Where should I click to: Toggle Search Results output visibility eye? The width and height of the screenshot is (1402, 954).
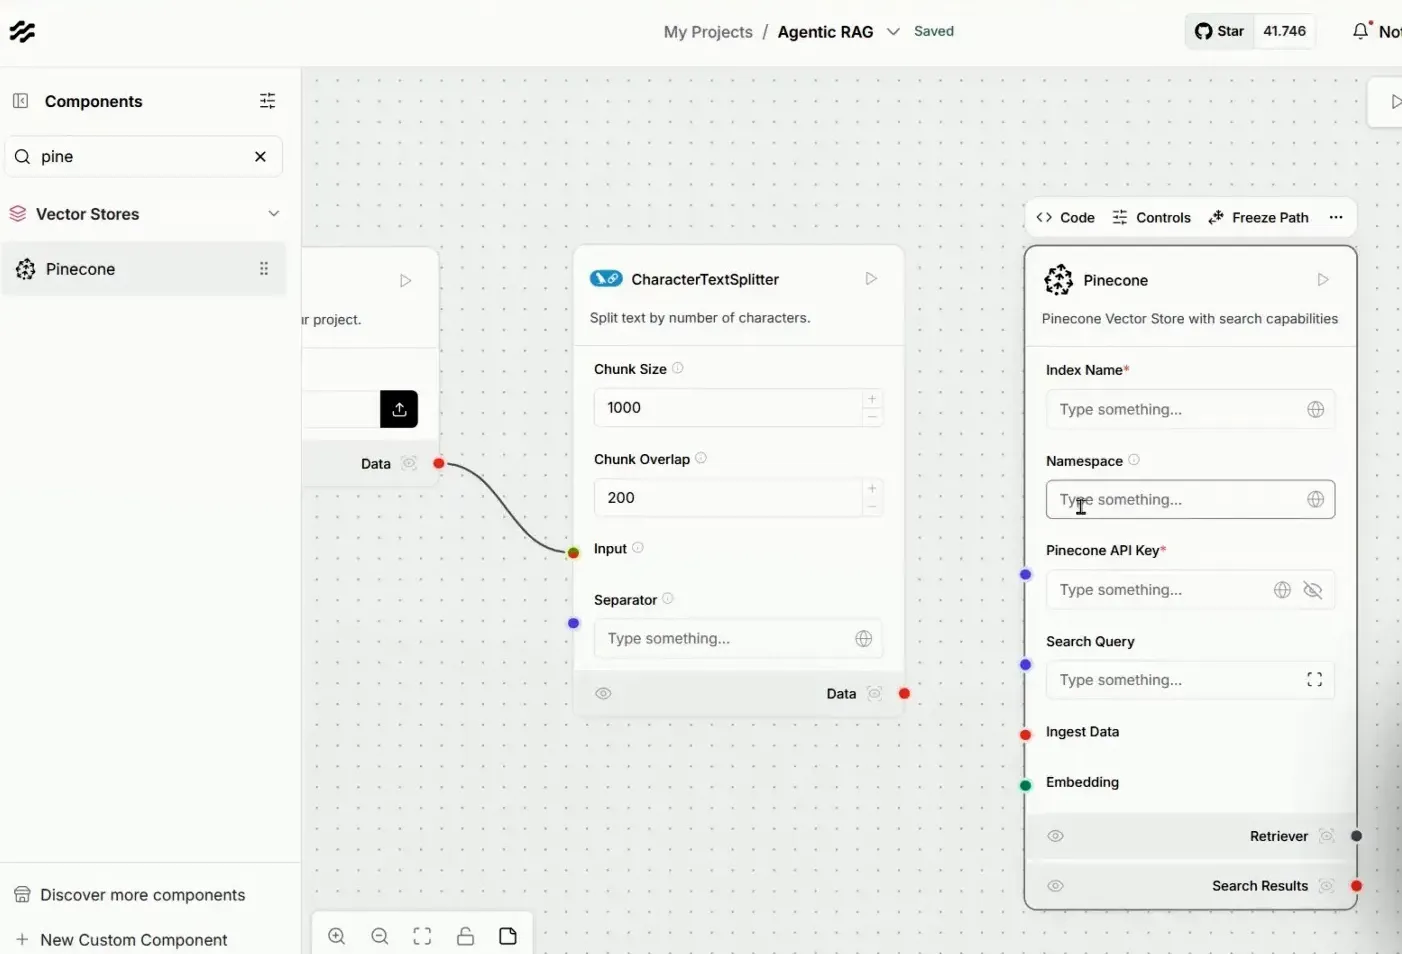click(1055, 886)
